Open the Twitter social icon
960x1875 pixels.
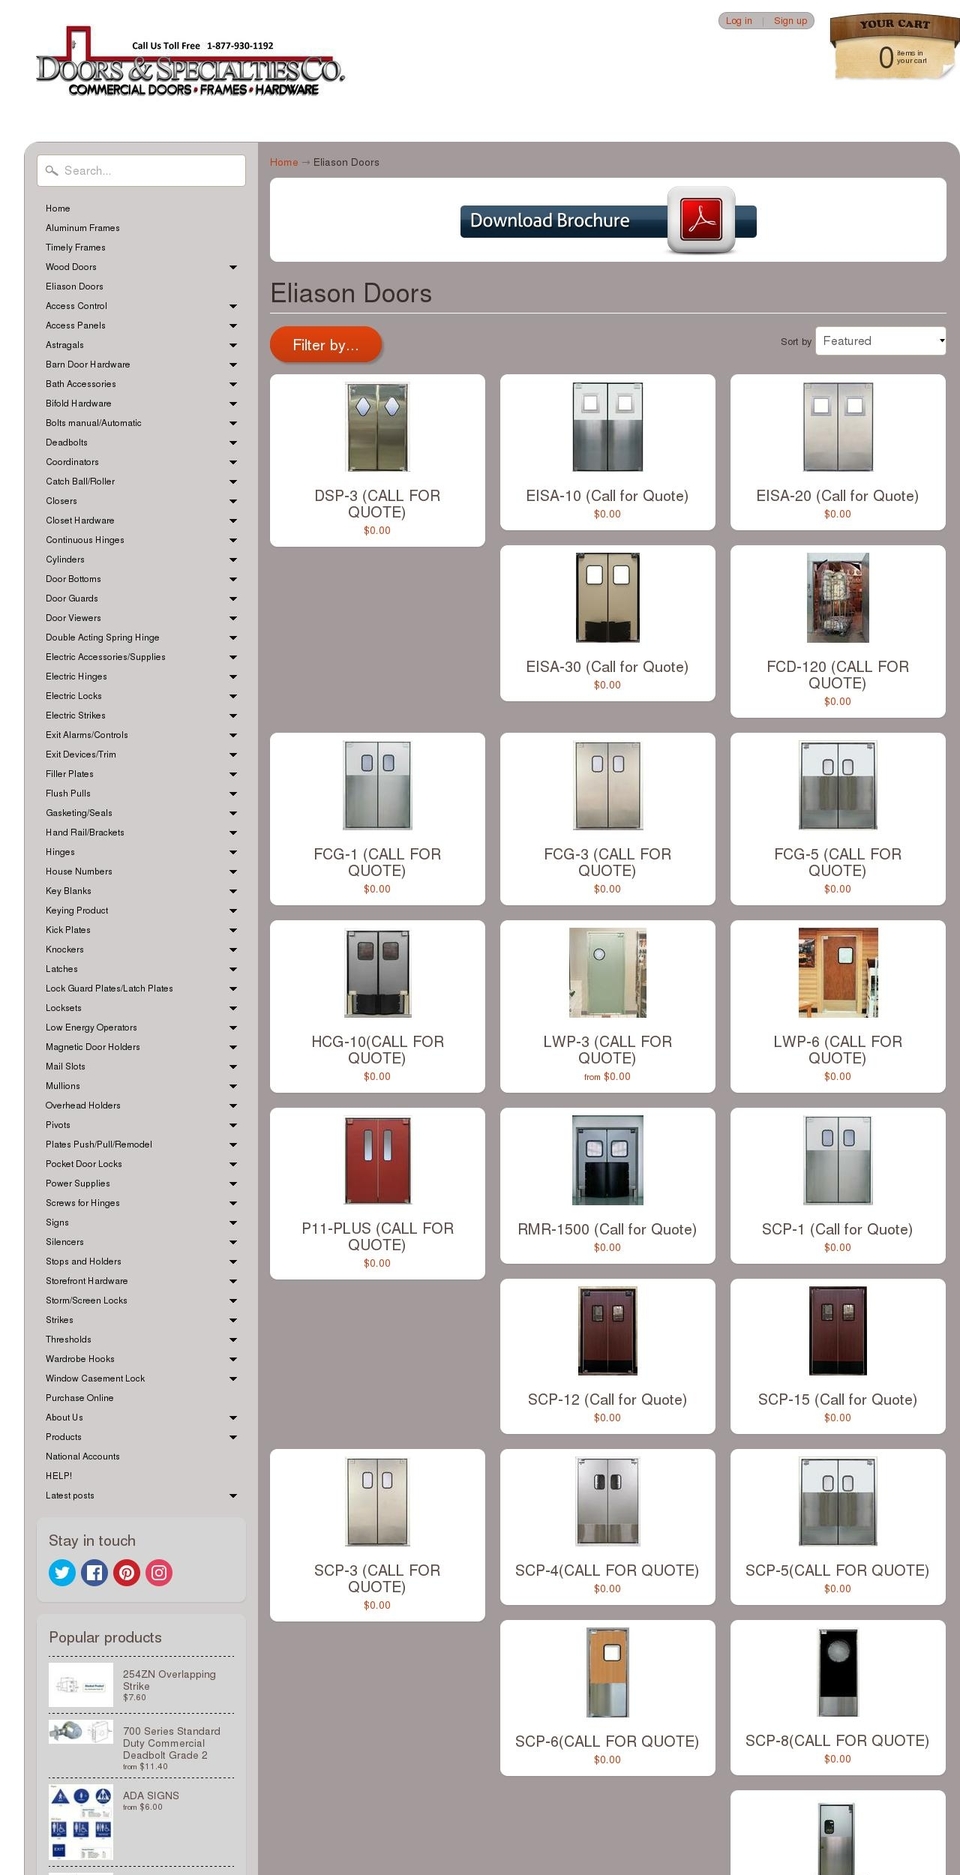click(62, 1573)
